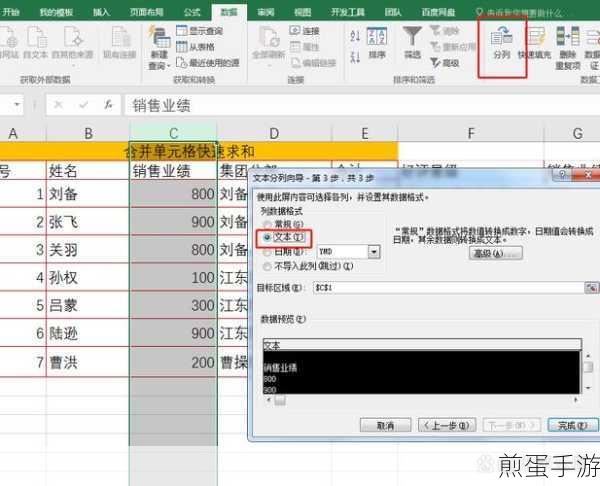
Task: Click the formula bar cancel X icon
Action: pyautogui.click(x=58, y=104)
